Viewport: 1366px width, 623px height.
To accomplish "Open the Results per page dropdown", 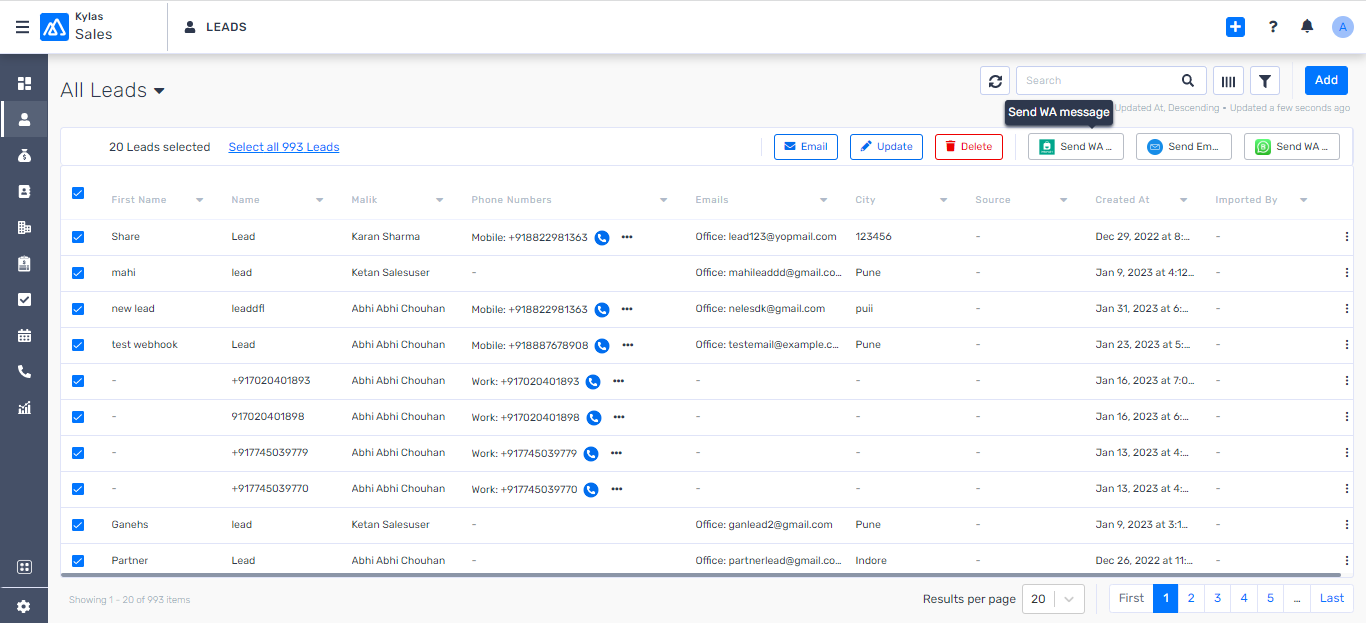I will (1056, 599).
